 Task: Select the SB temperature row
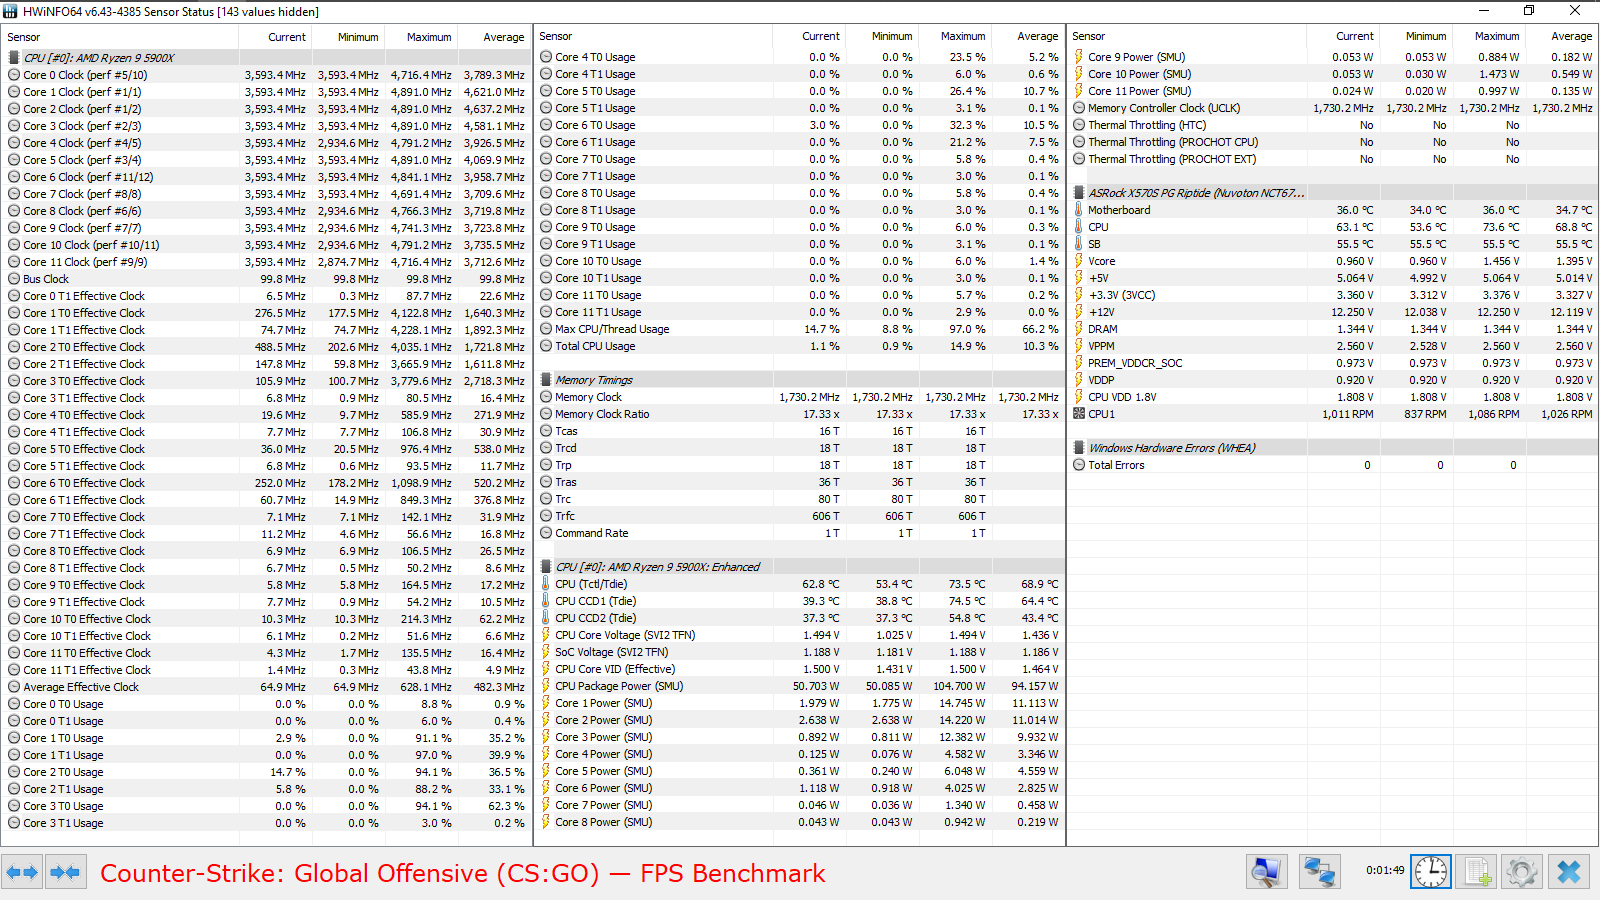tap(1333, 244)
